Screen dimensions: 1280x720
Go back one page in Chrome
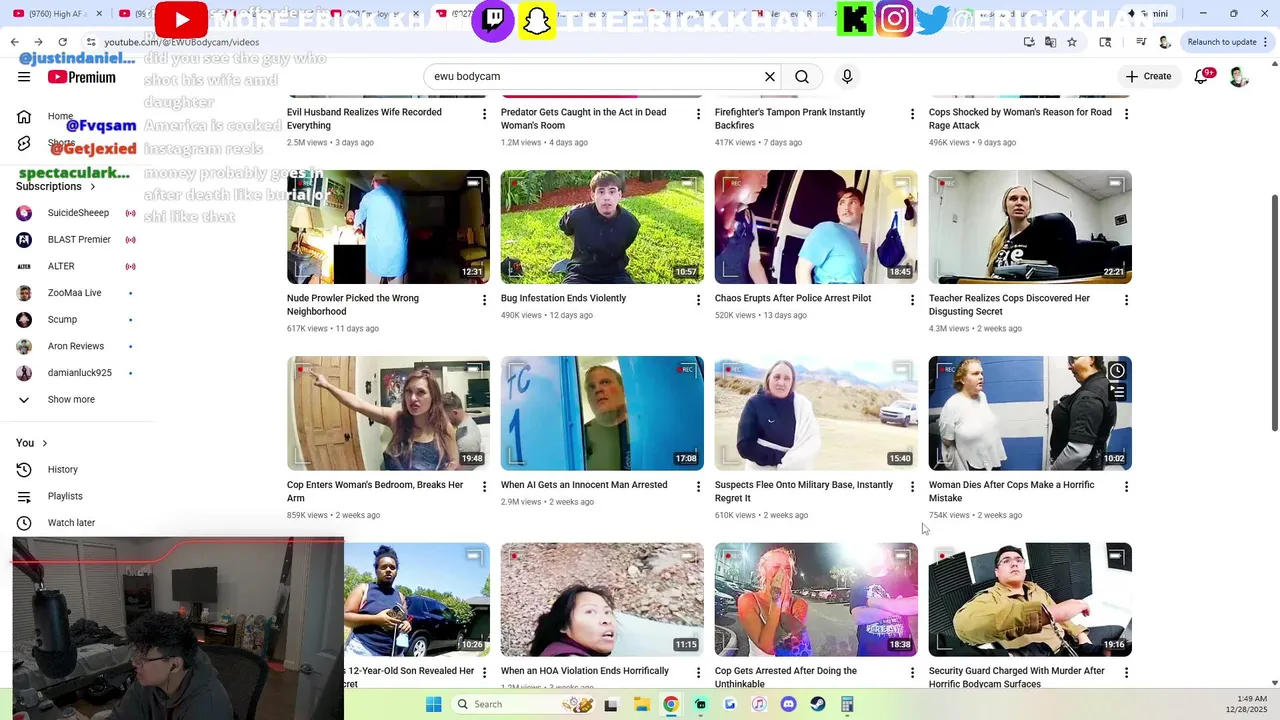pos(15,42)
